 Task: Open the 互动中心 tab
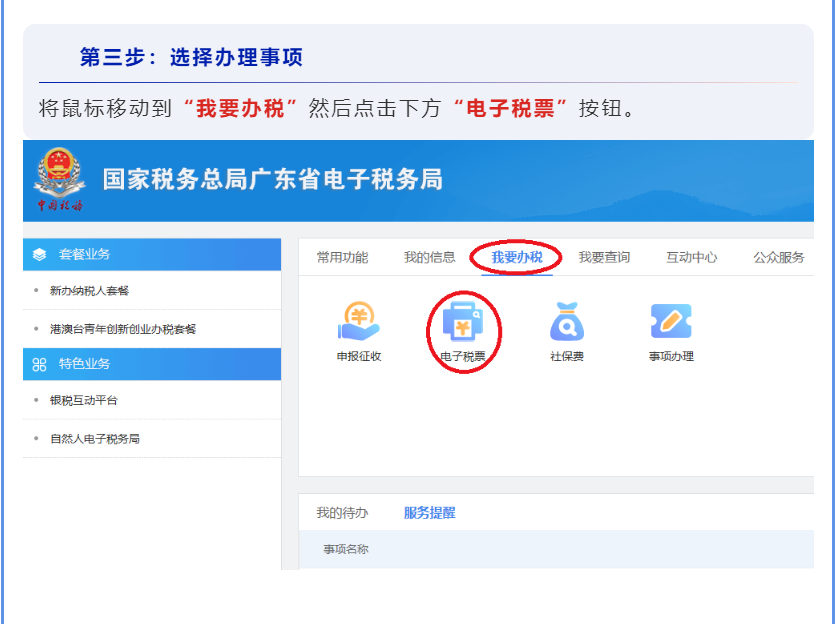click(691, 258)
